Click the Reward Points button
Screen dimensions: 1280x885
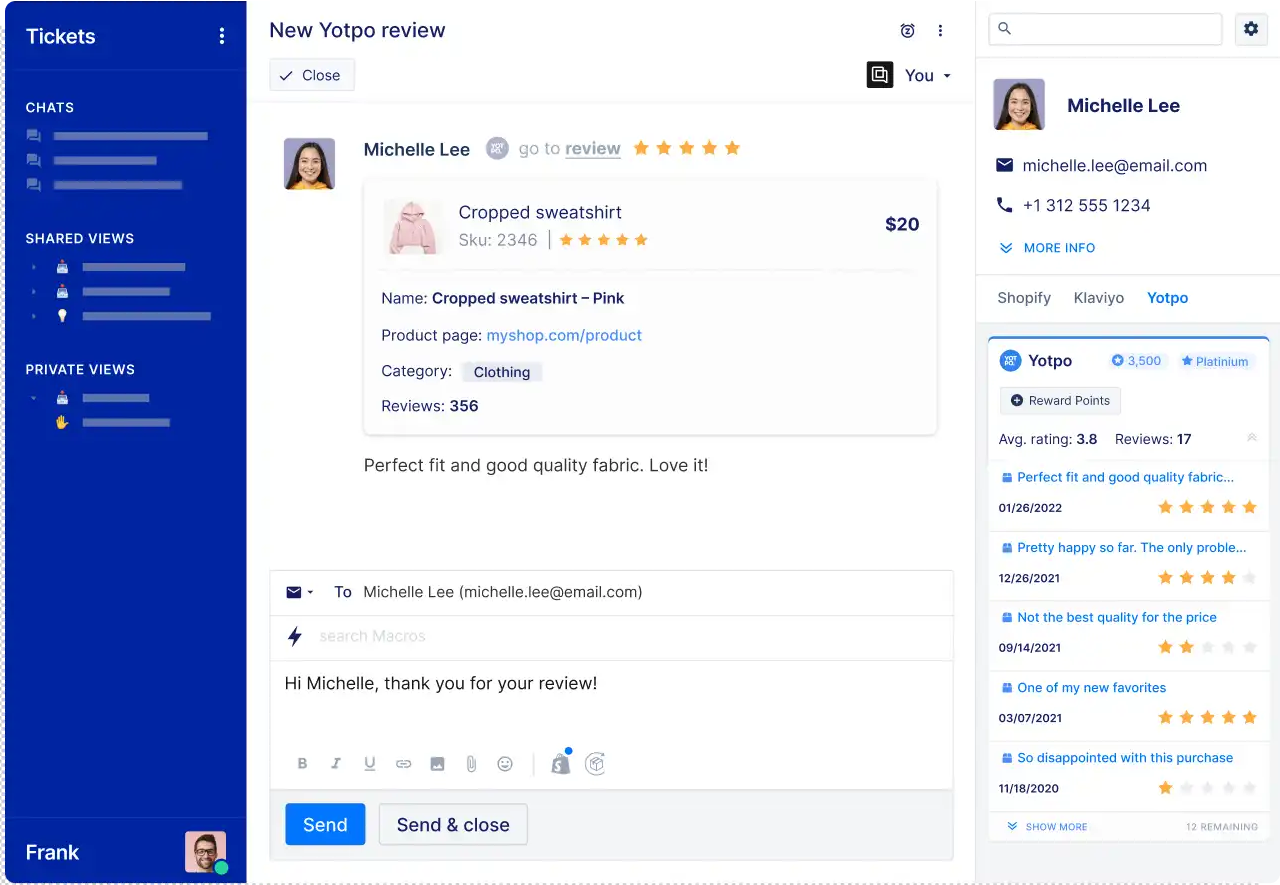pos(1060,401)
